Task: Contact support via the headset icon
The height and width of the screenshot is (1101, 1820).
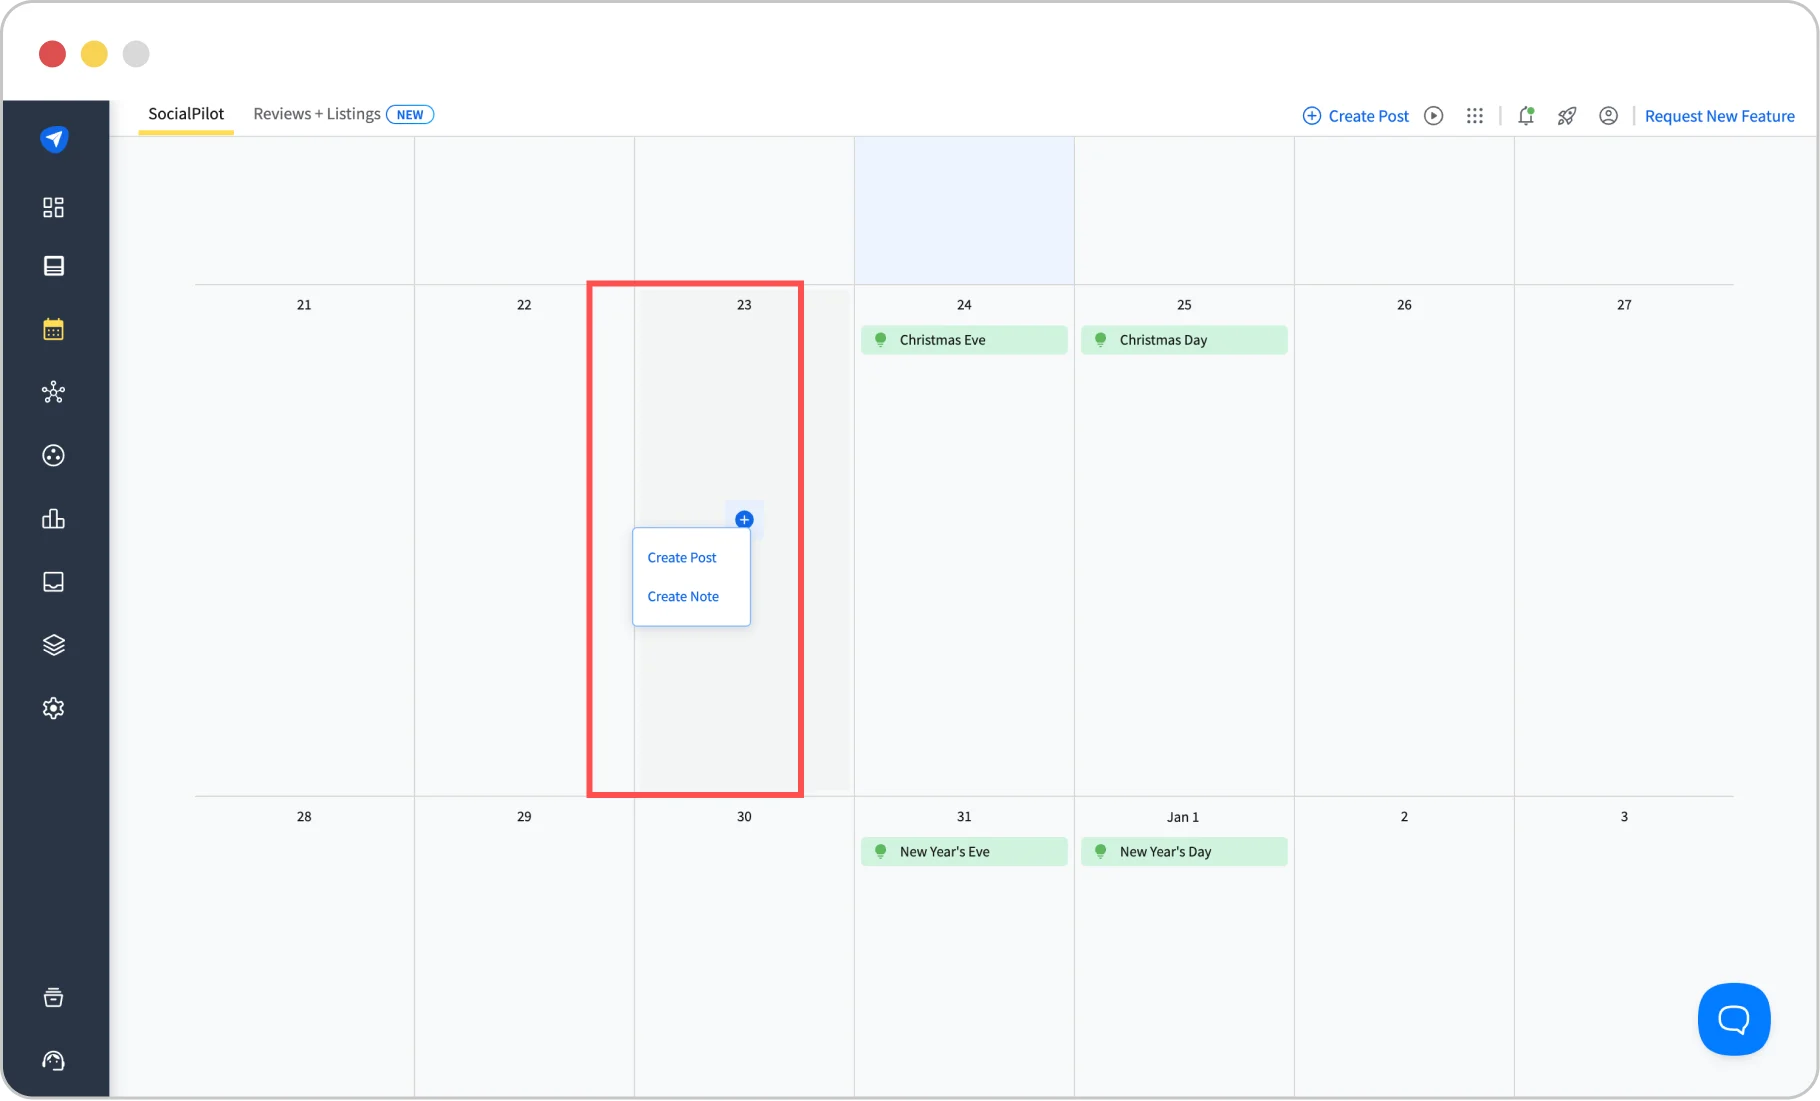Action: [53, 1061]
